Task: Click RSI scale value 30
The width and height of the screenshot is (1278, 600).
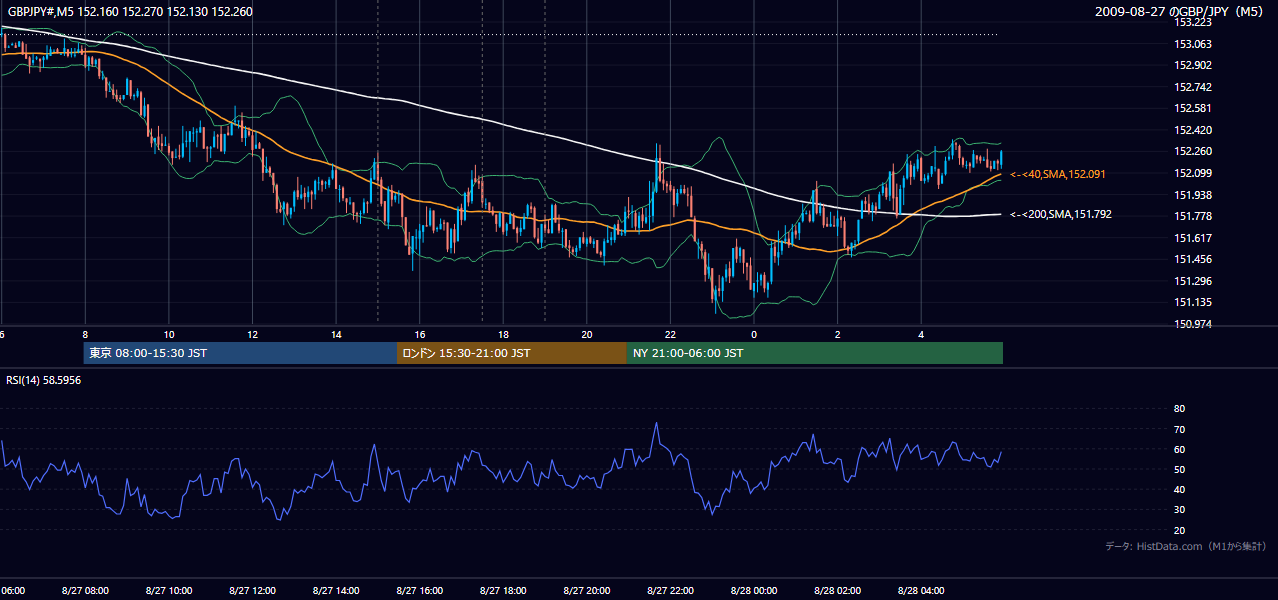Action: click(1179, 510)
